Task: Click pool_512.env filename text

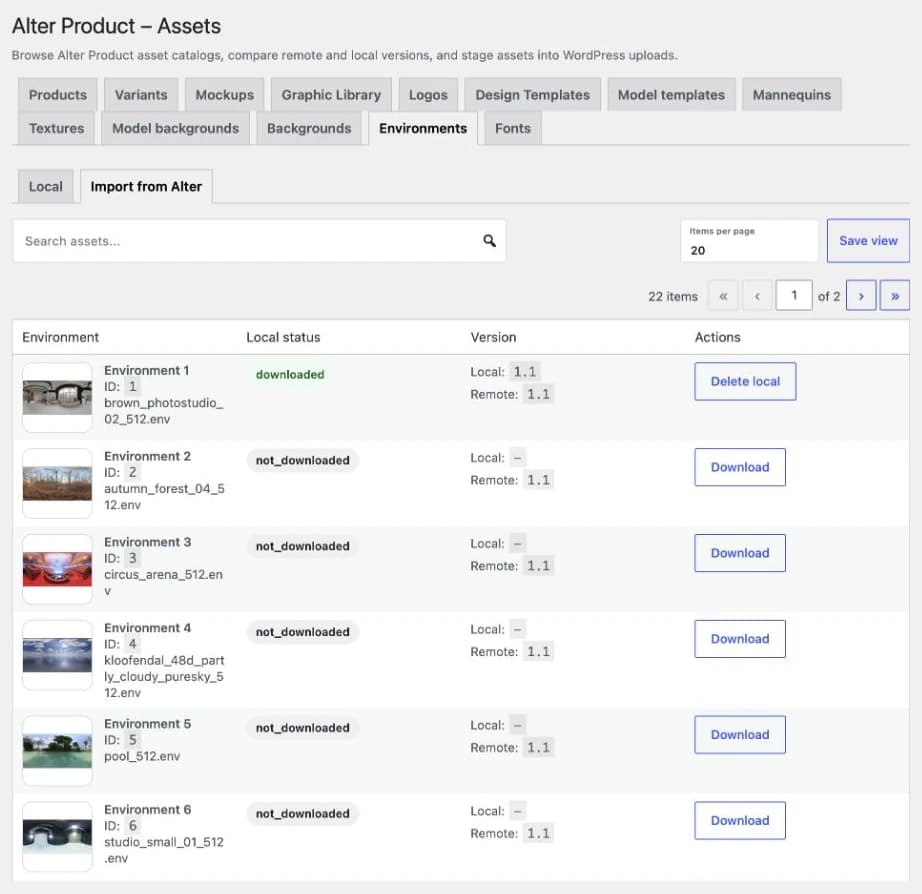Action: [142, 756]
